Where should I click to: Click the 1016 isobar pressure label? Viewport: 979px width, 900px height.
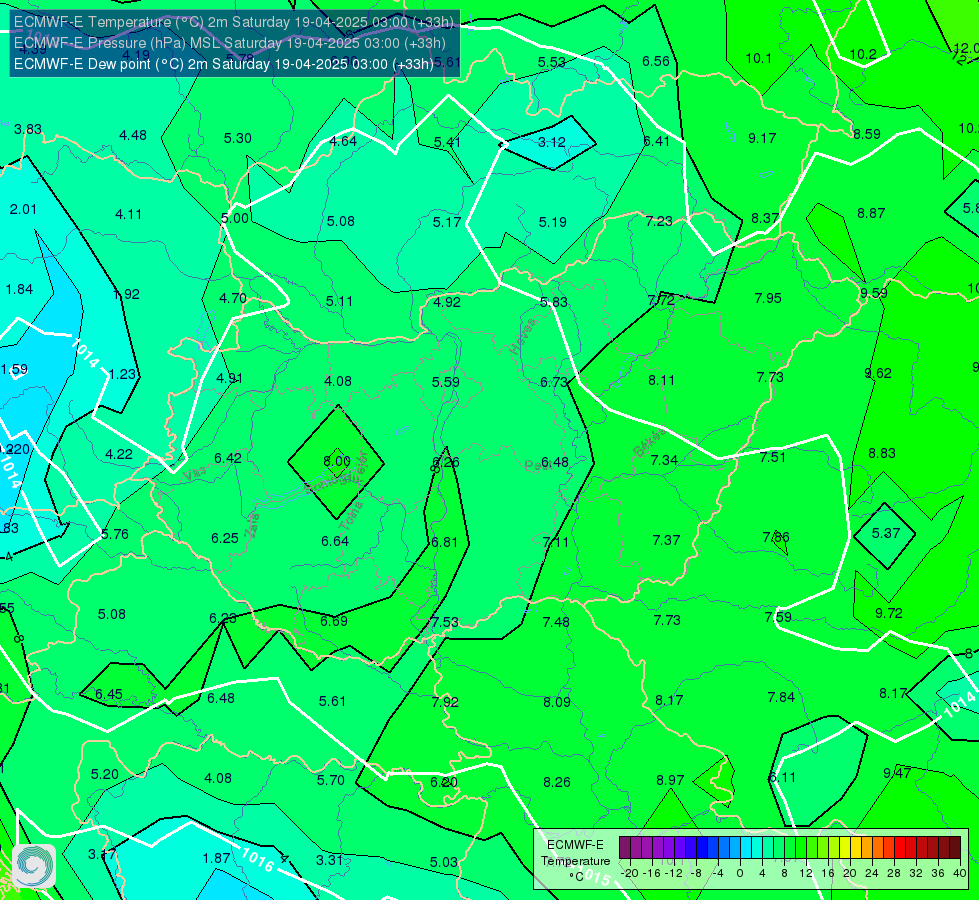click(258, 859)
